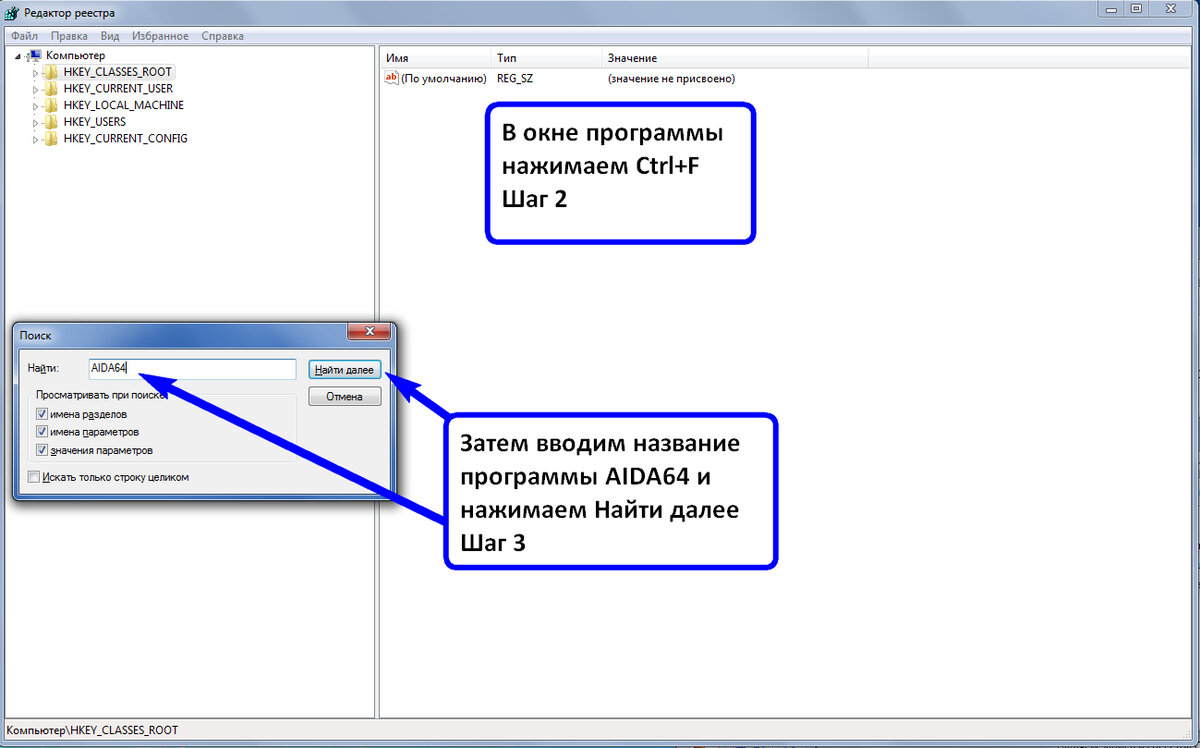Click the Registry Editor title bar icon
Viewport: 1200px width, 748px height.
point(11,13)
